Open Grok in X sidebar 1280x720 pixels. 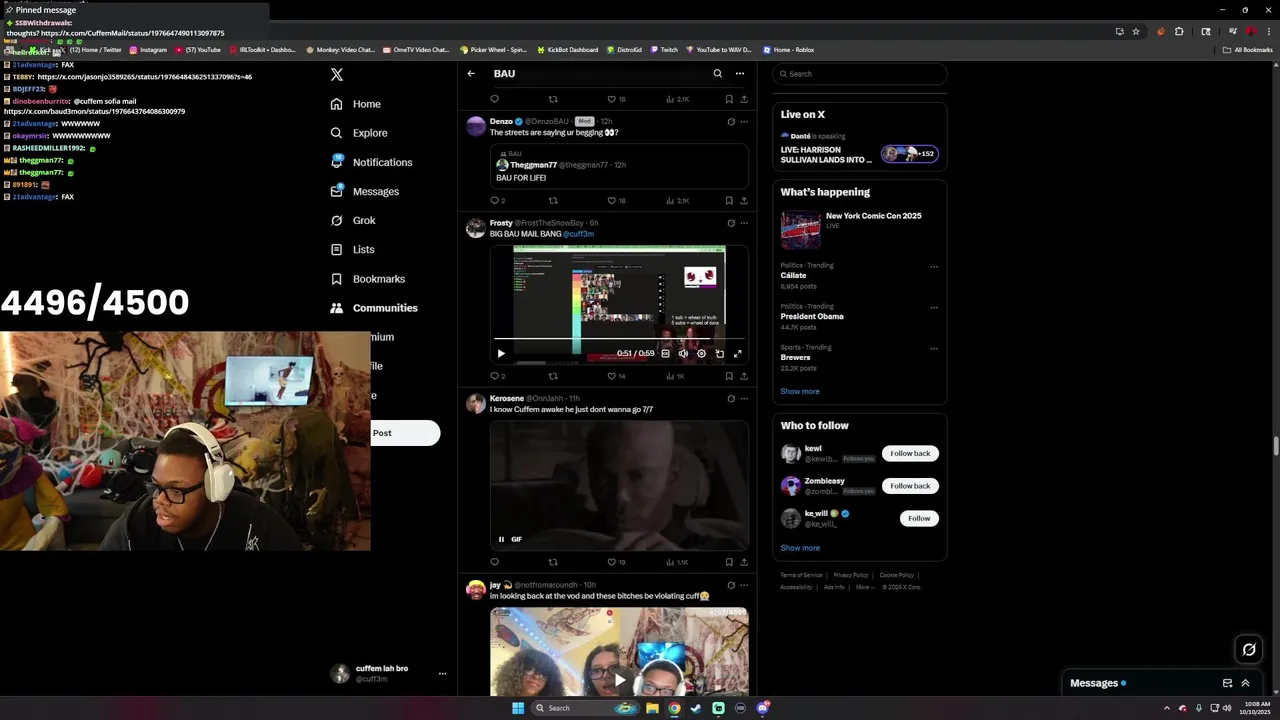[353, 221]
